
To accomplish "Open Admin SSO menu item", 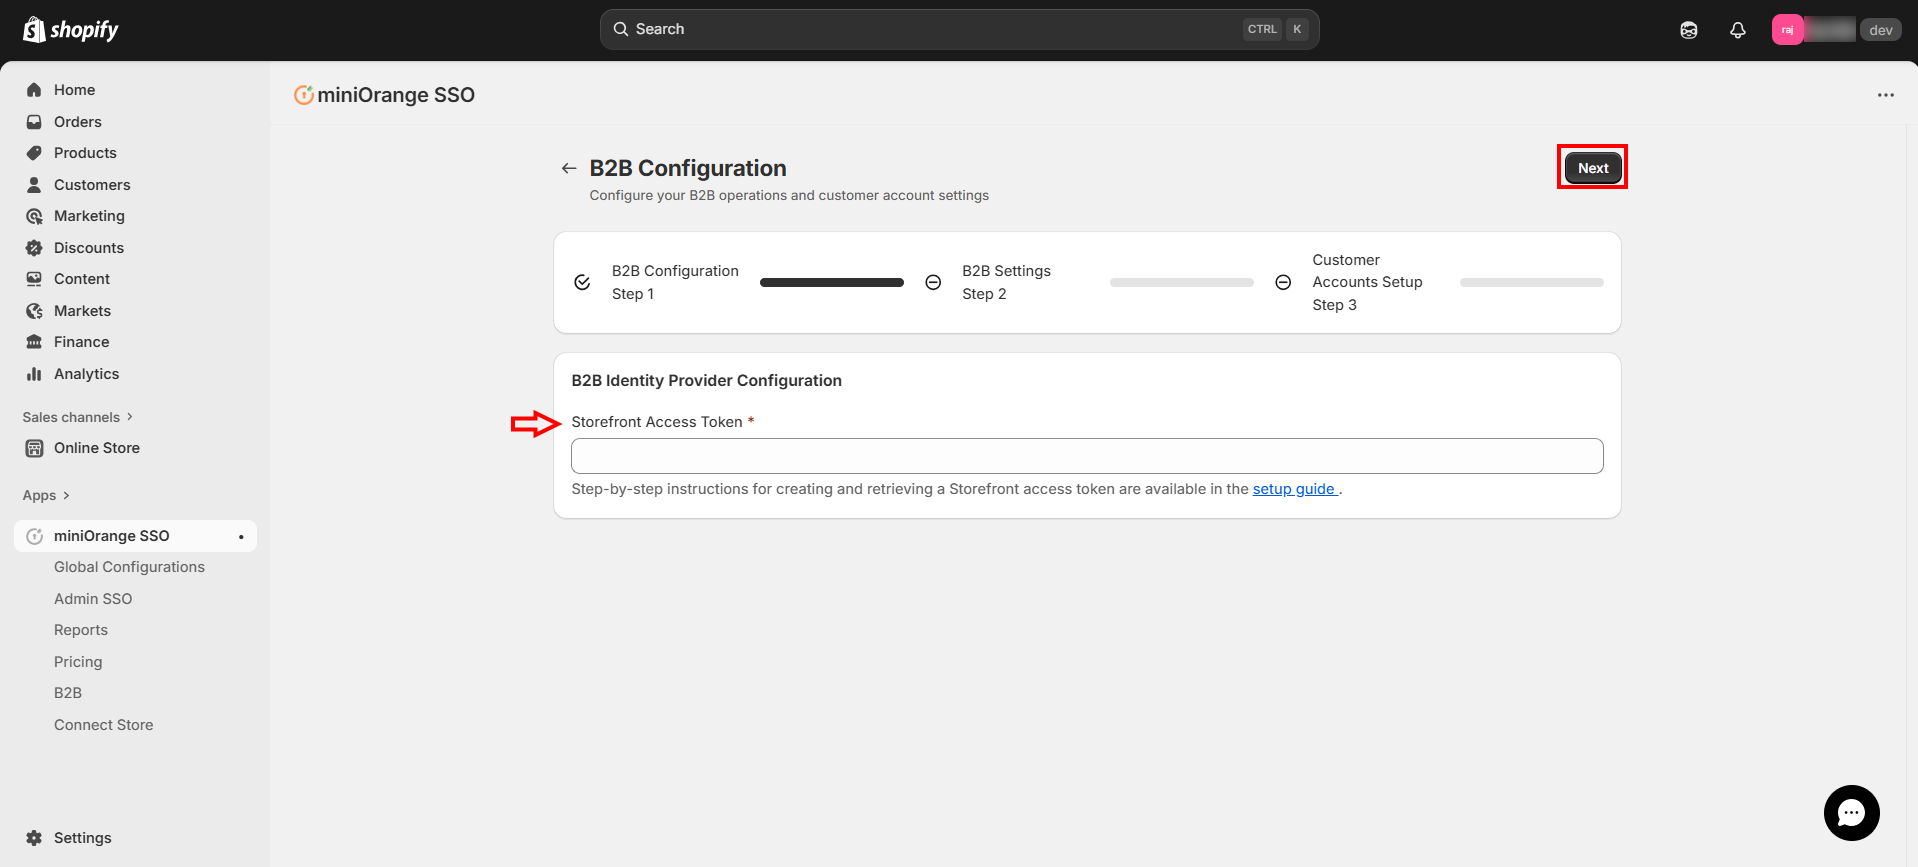I will [x=93, y=599].
